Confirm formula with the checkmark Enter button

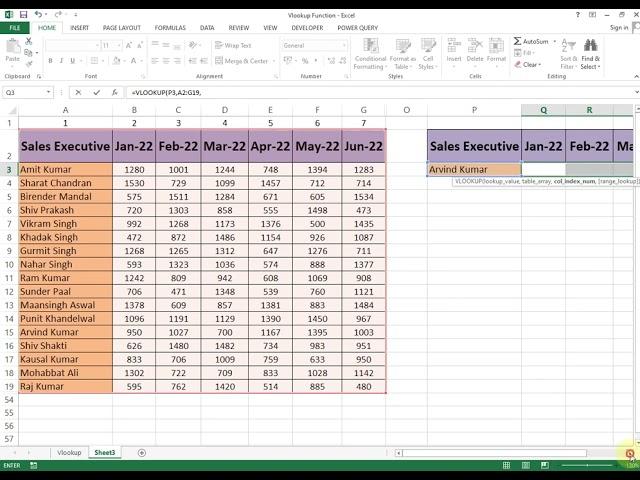pyautogui.click(x=96, y=93)
